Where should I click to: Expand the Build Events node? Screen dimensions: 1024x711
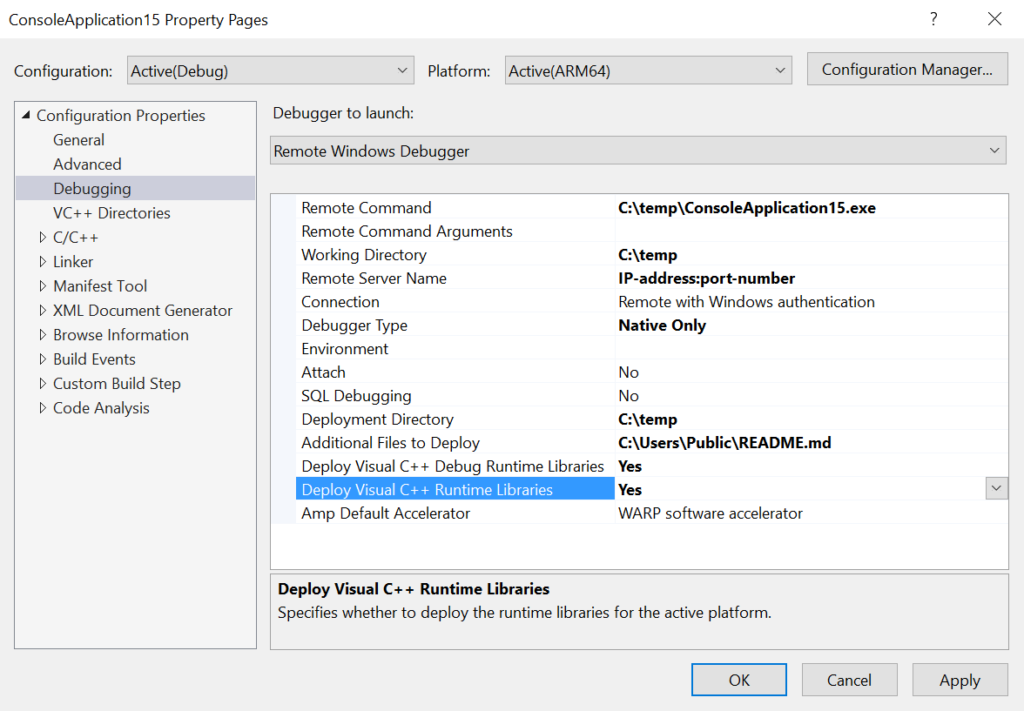pos(43,359)
